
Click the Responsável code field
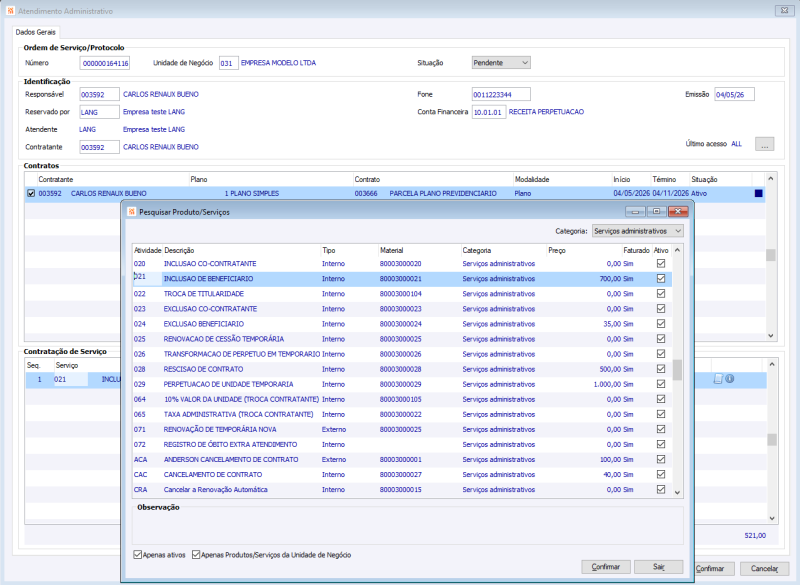pos(99,94)
